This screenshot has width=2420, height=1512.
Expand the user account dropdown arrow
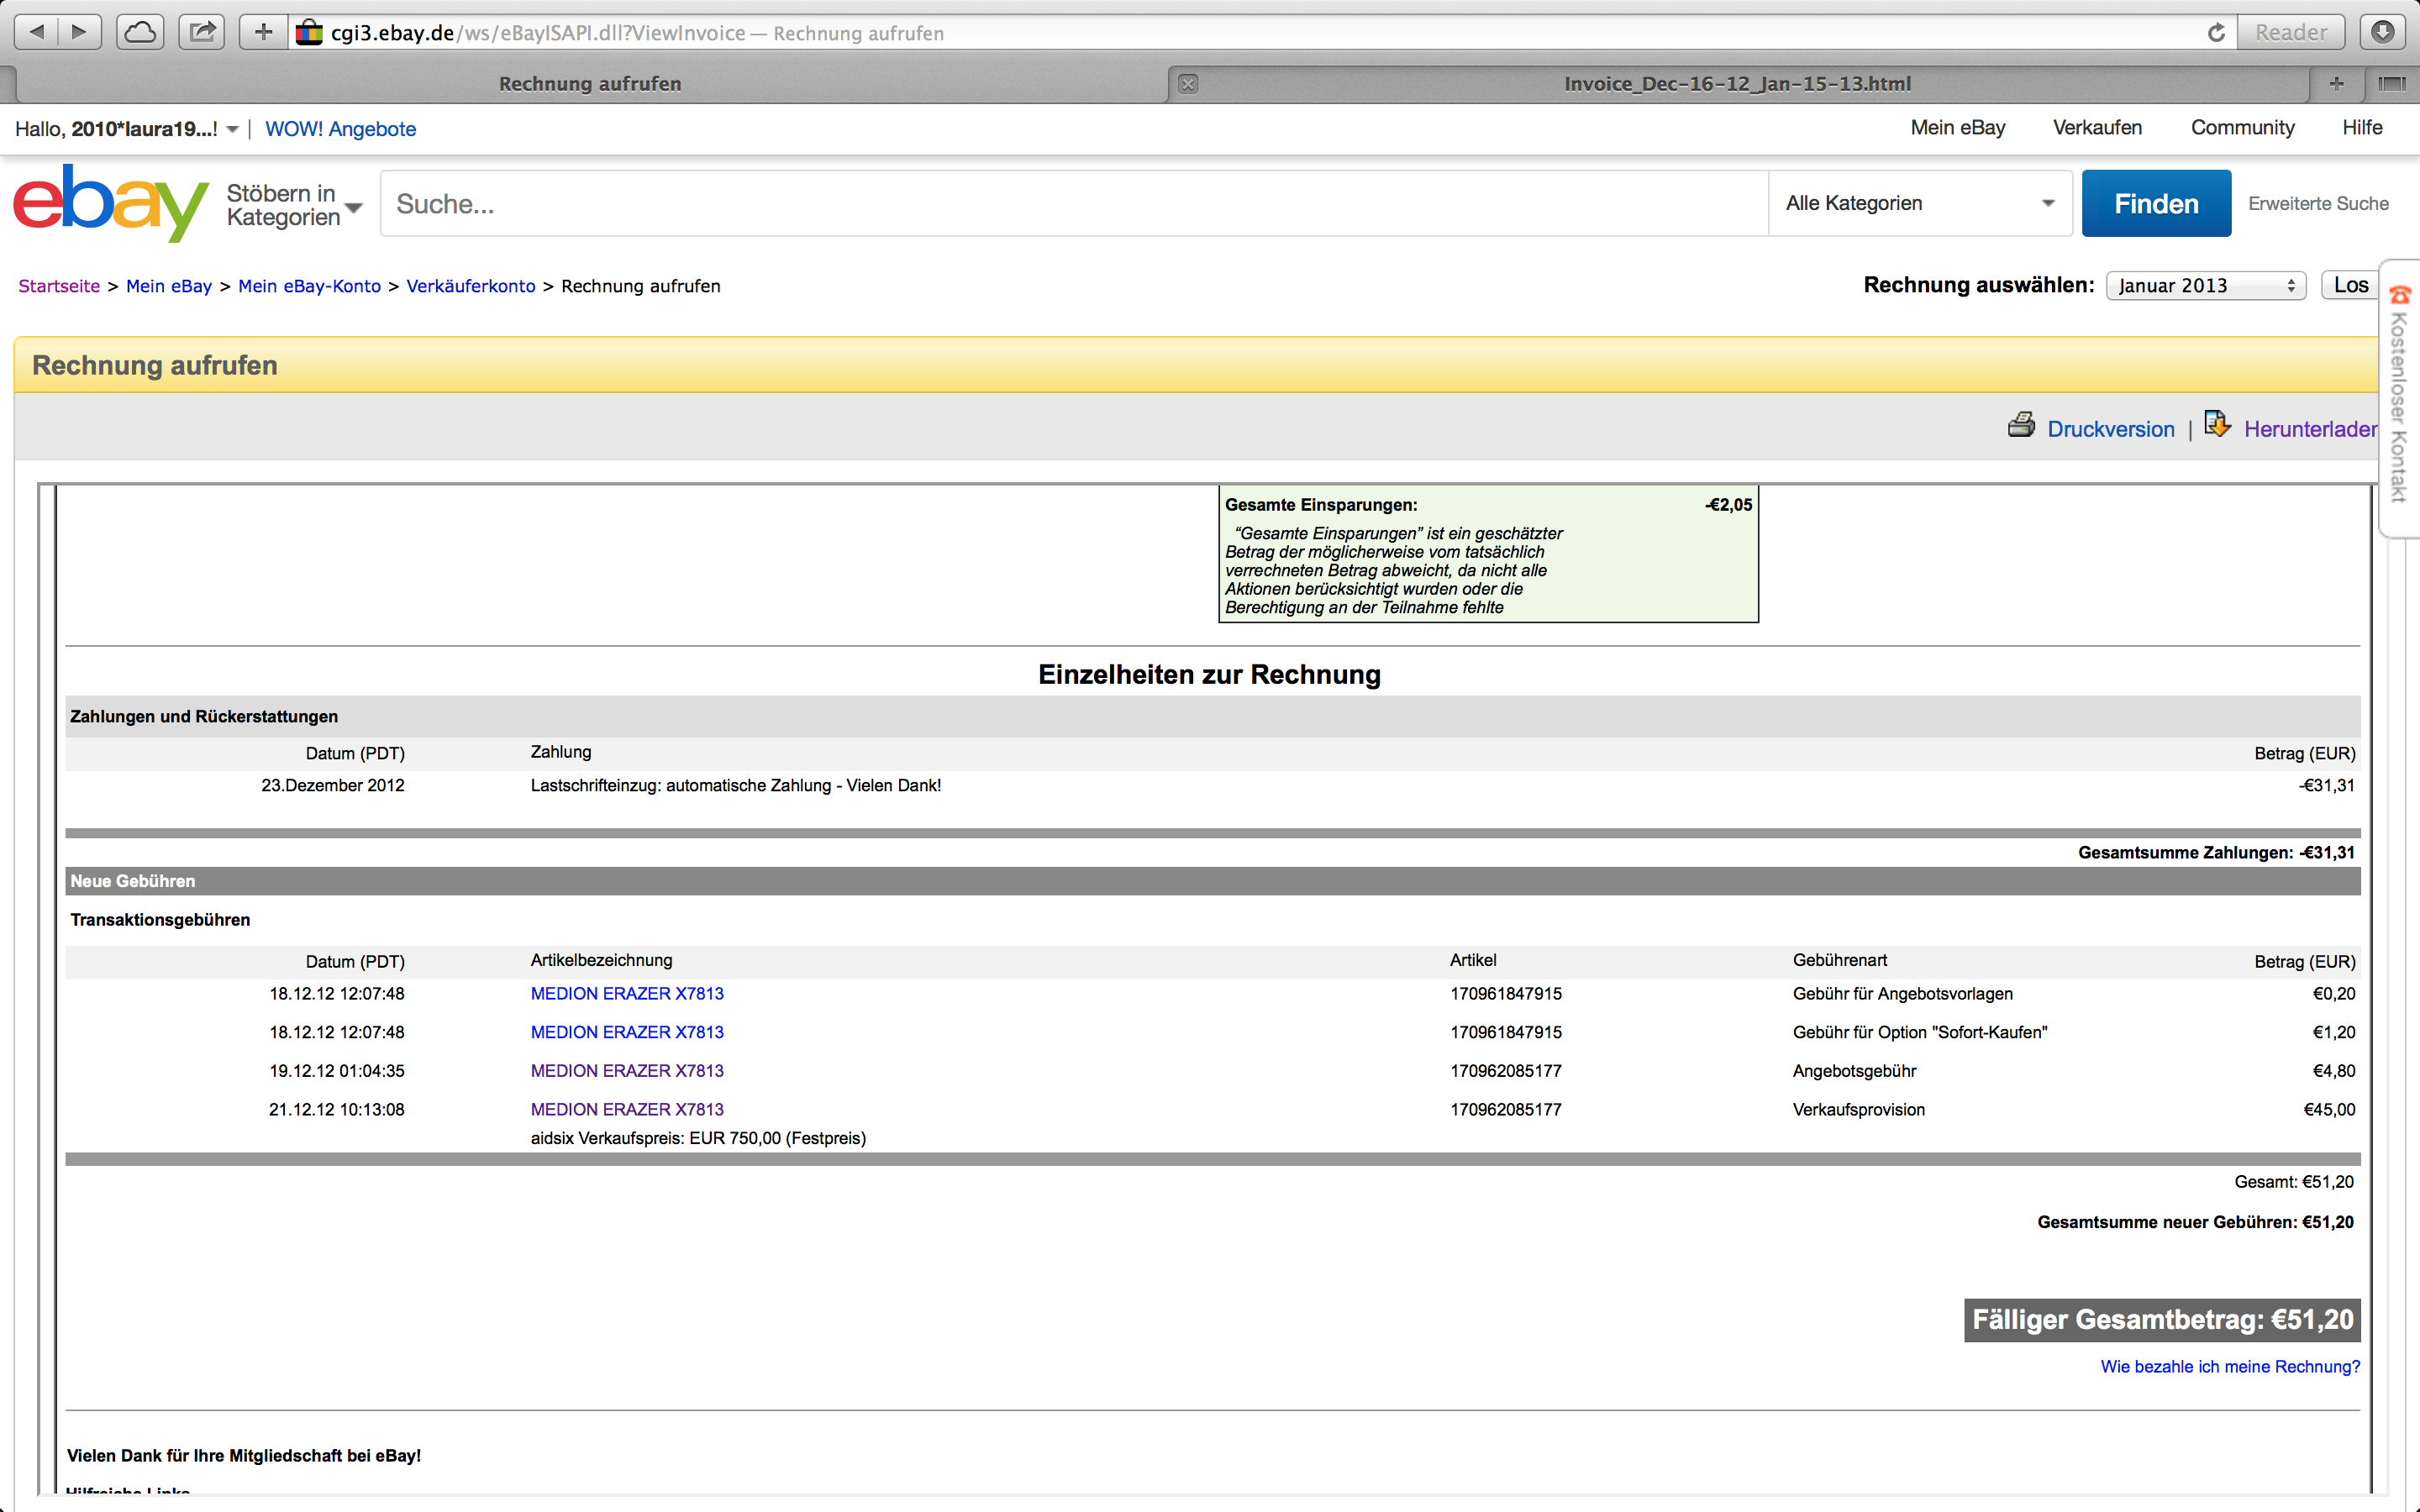click(x=232, y=130)
